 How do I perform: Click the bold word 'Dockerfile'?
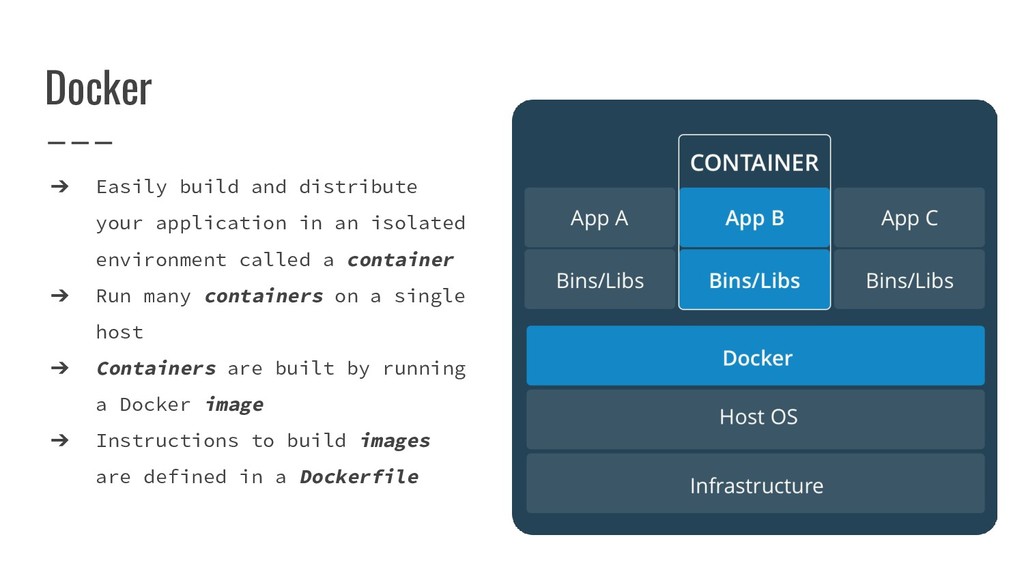pyautogui.click(x=359, y=477)
